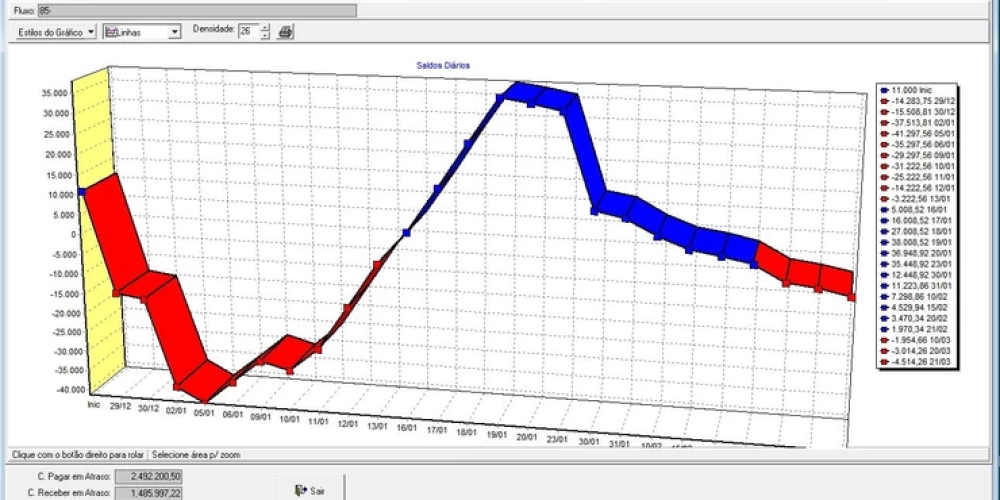Increase Densidade with the up arrow

tap(264, 27)
